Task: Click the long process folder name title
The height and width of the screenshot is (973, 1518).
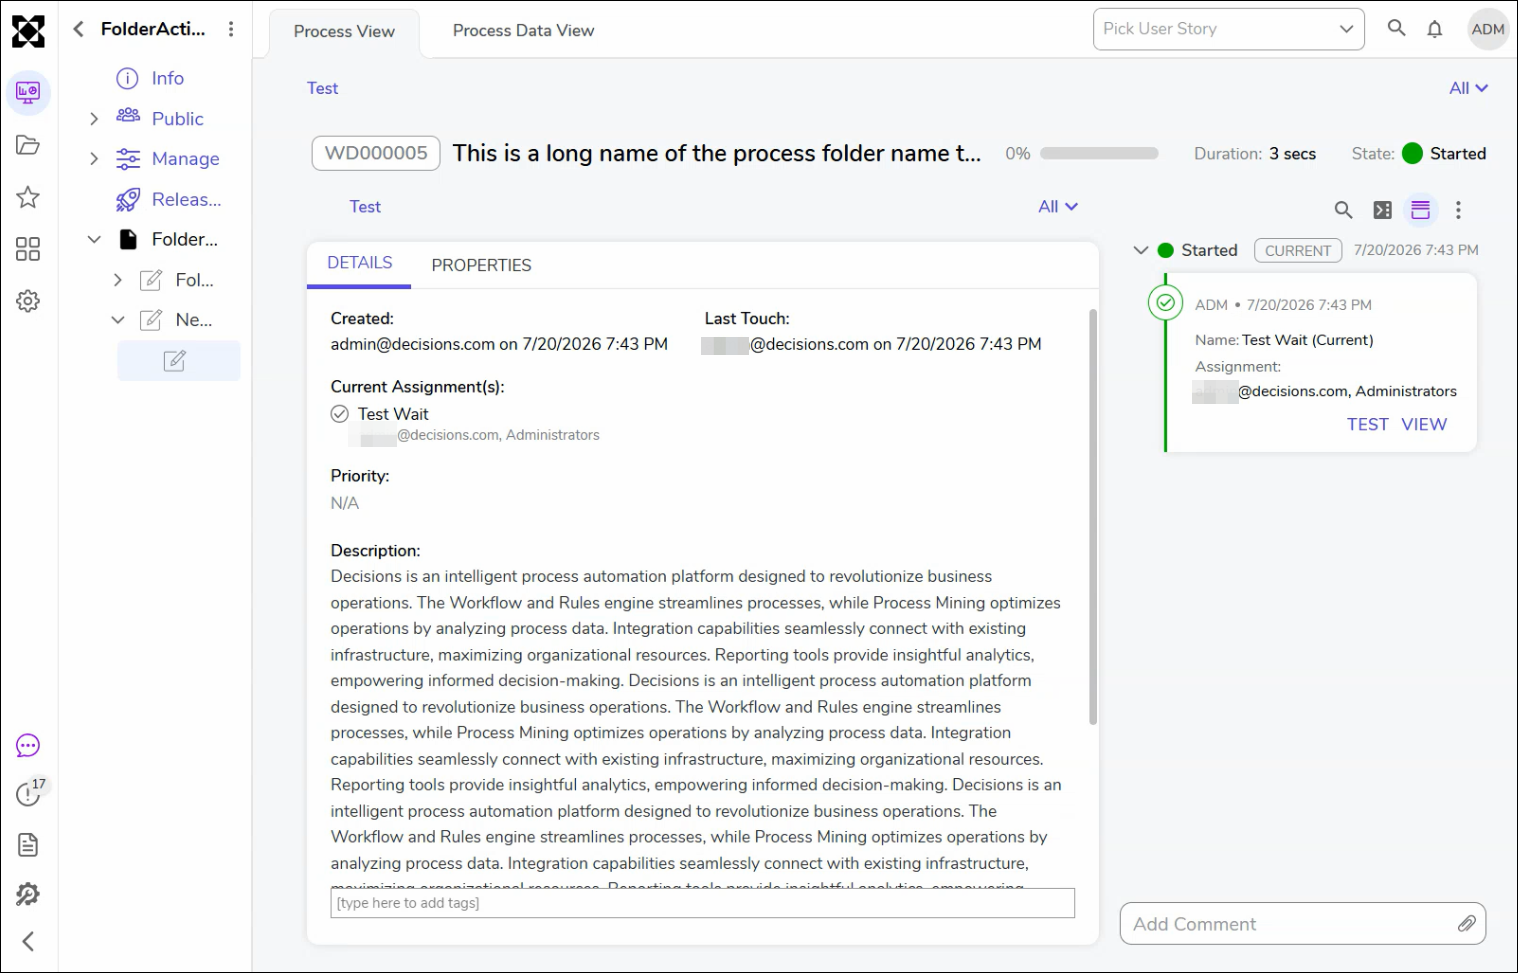Action: [x=717, y=153]
